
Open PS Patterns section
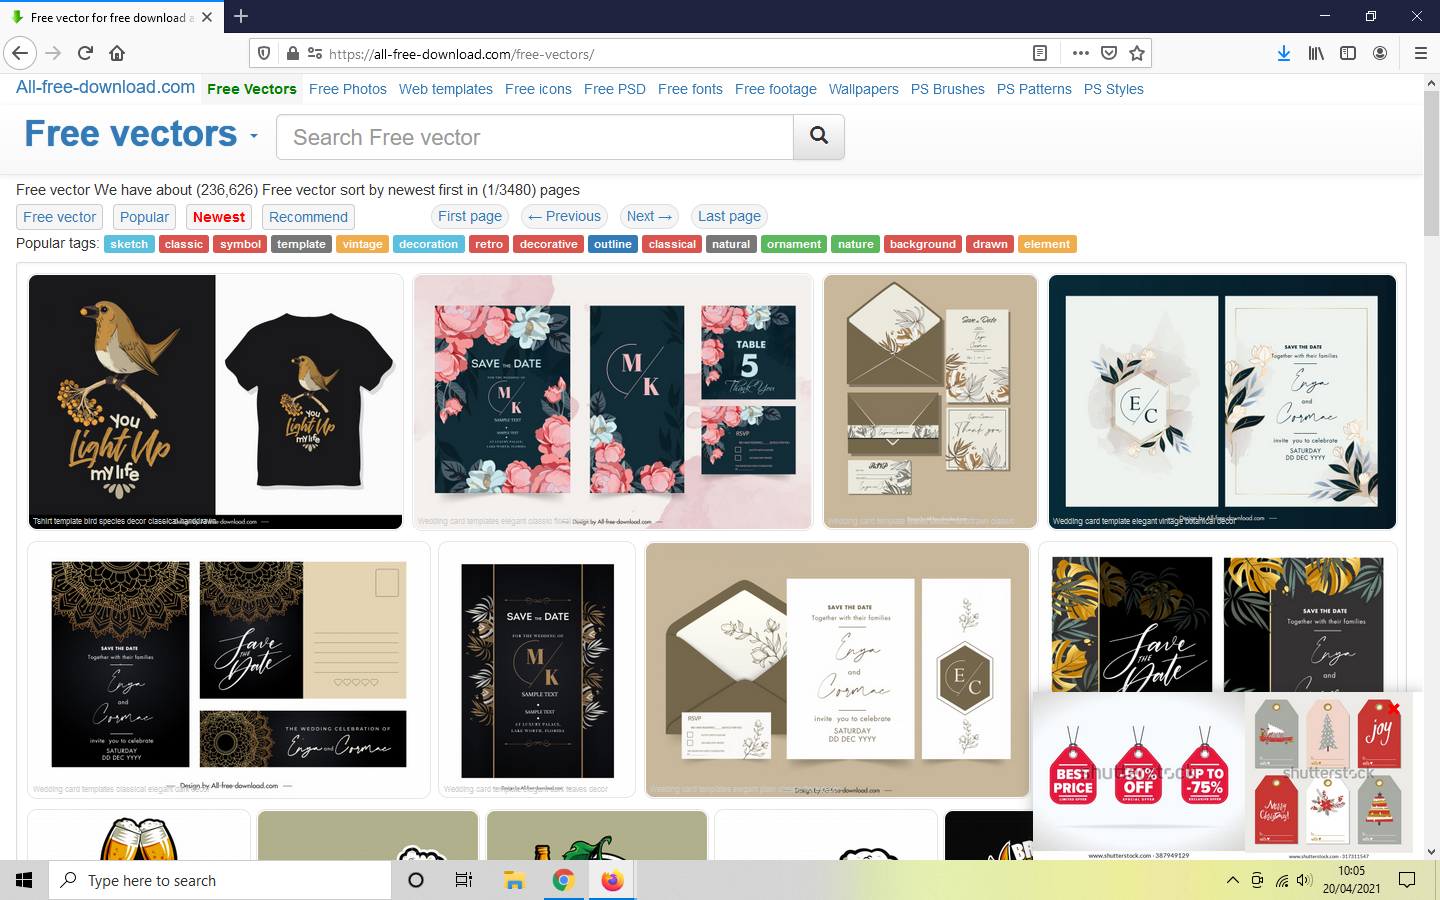click(1034, 89)
